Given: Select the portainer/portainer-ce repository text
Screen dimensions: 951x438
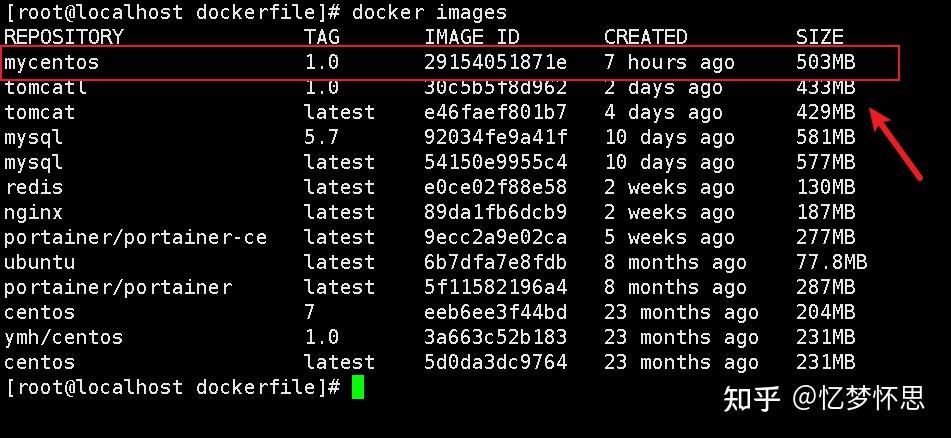Looking at the screenshot, I should (135, 237).
